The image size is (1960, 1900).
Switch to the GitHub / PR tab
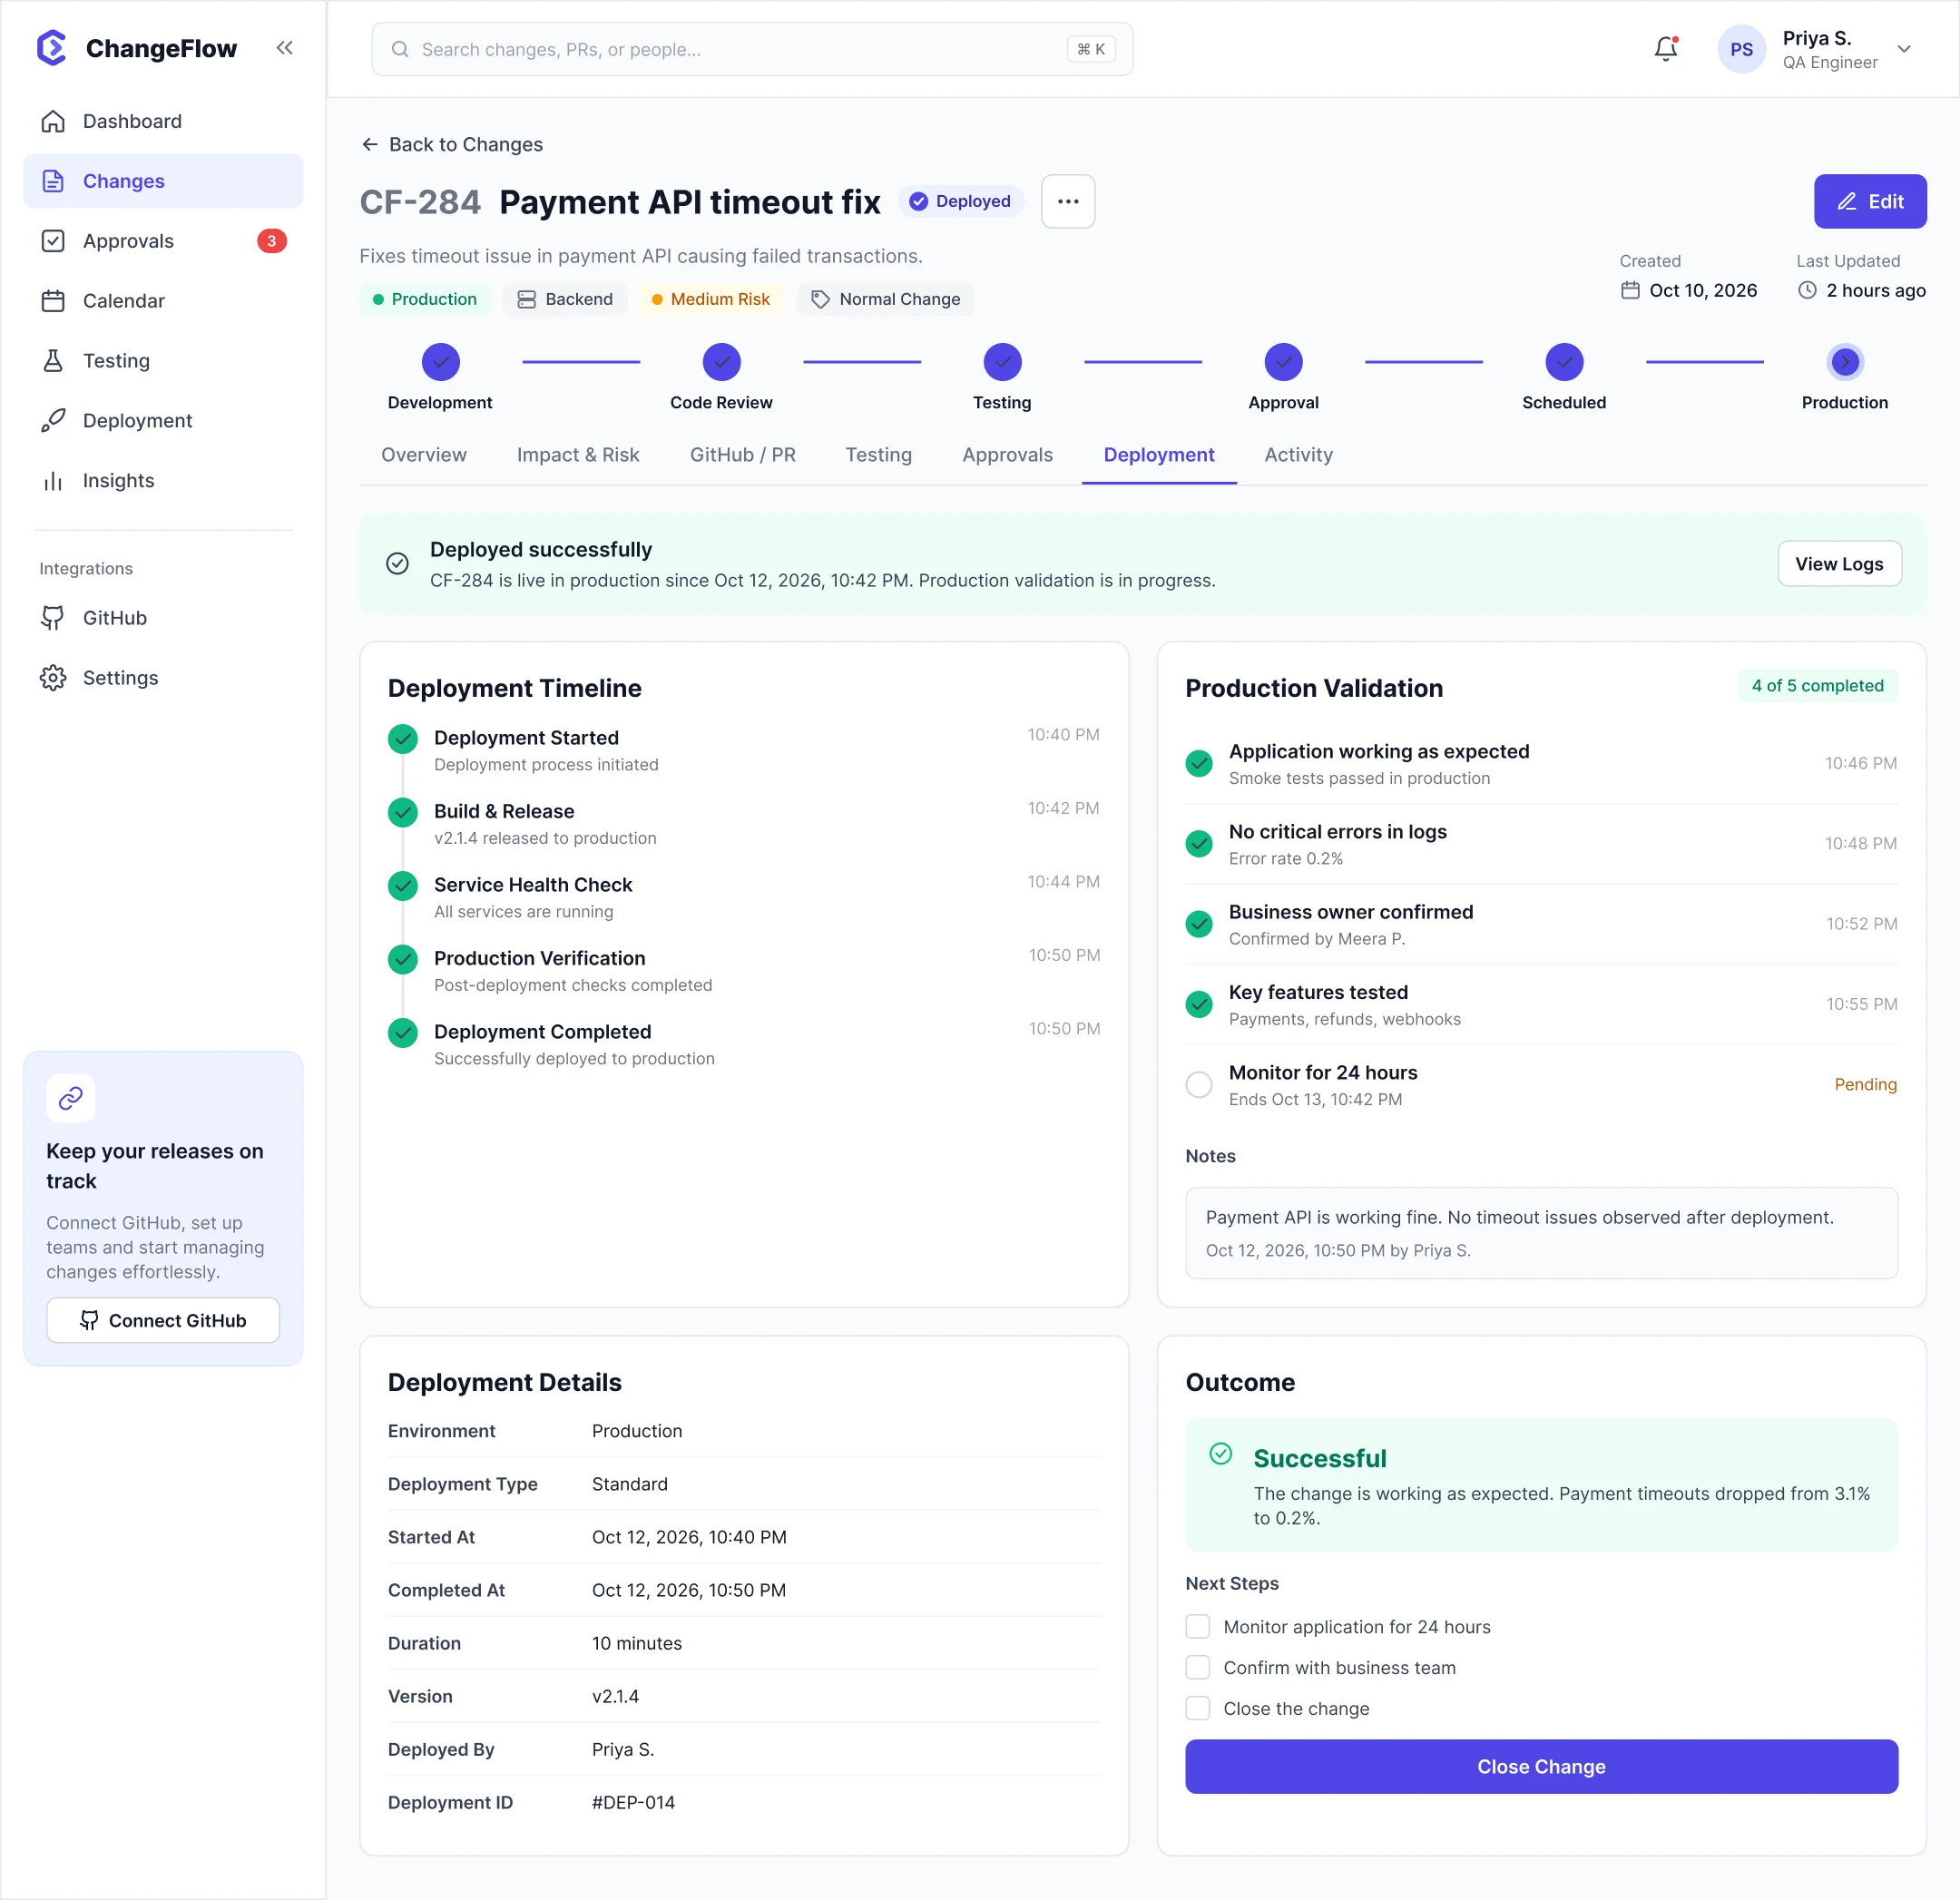pos(743,455)
